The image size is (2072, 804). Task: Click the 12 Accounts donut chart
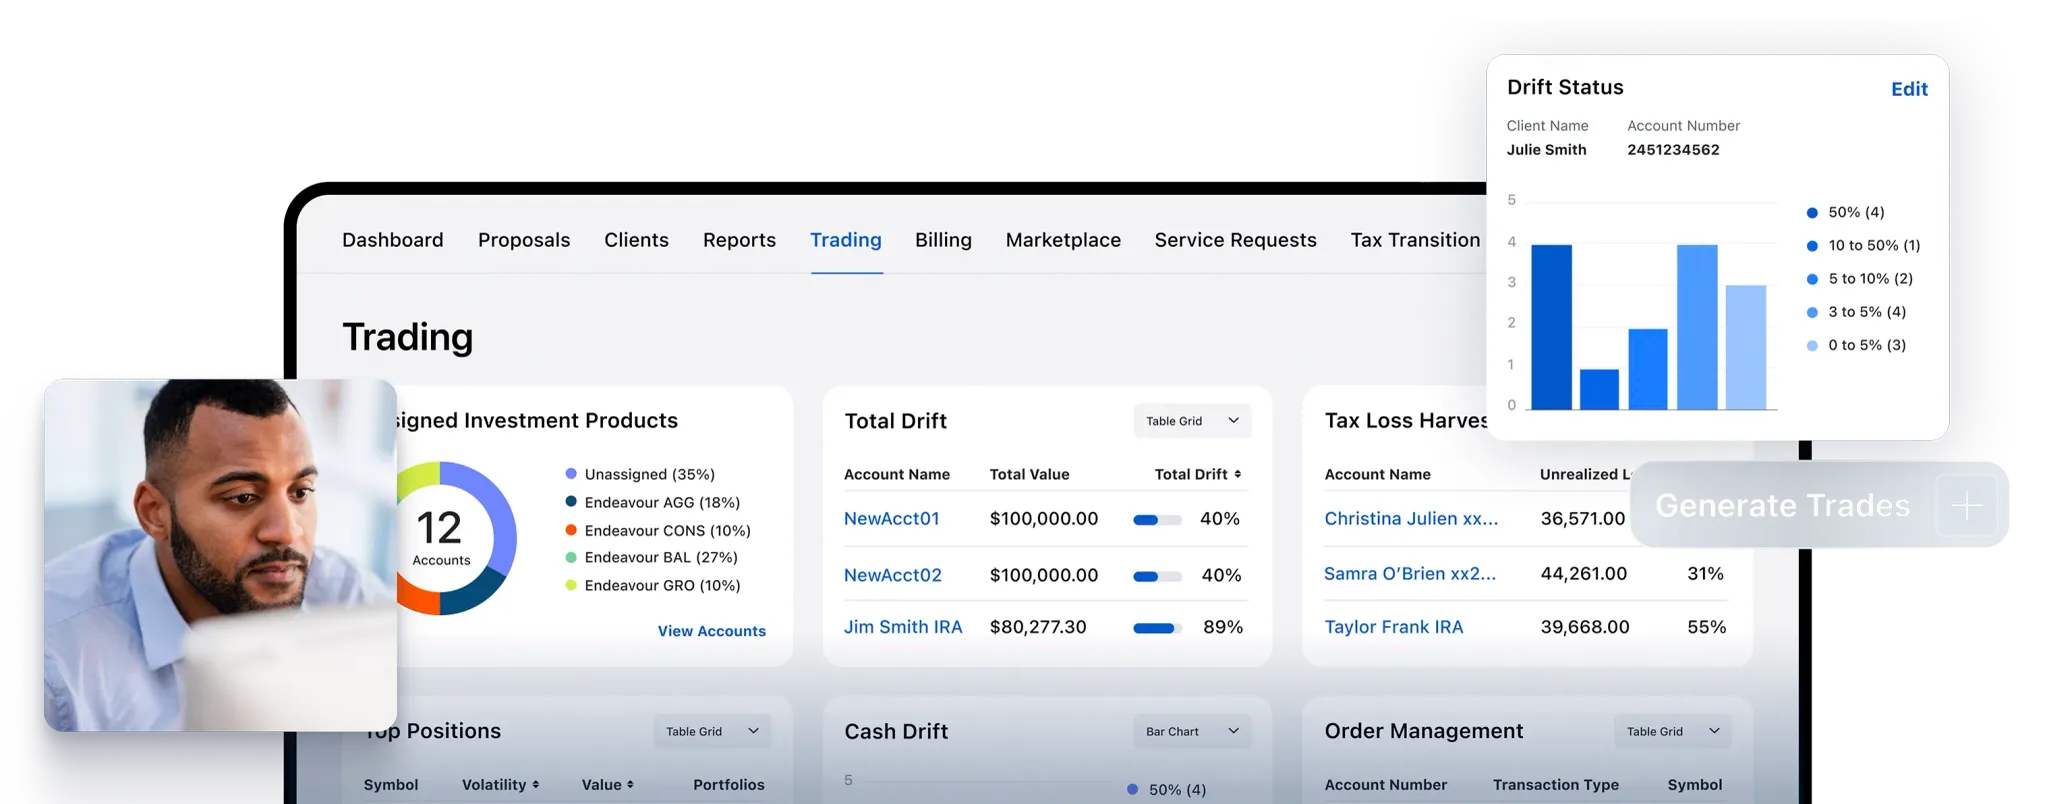(456, 538)
